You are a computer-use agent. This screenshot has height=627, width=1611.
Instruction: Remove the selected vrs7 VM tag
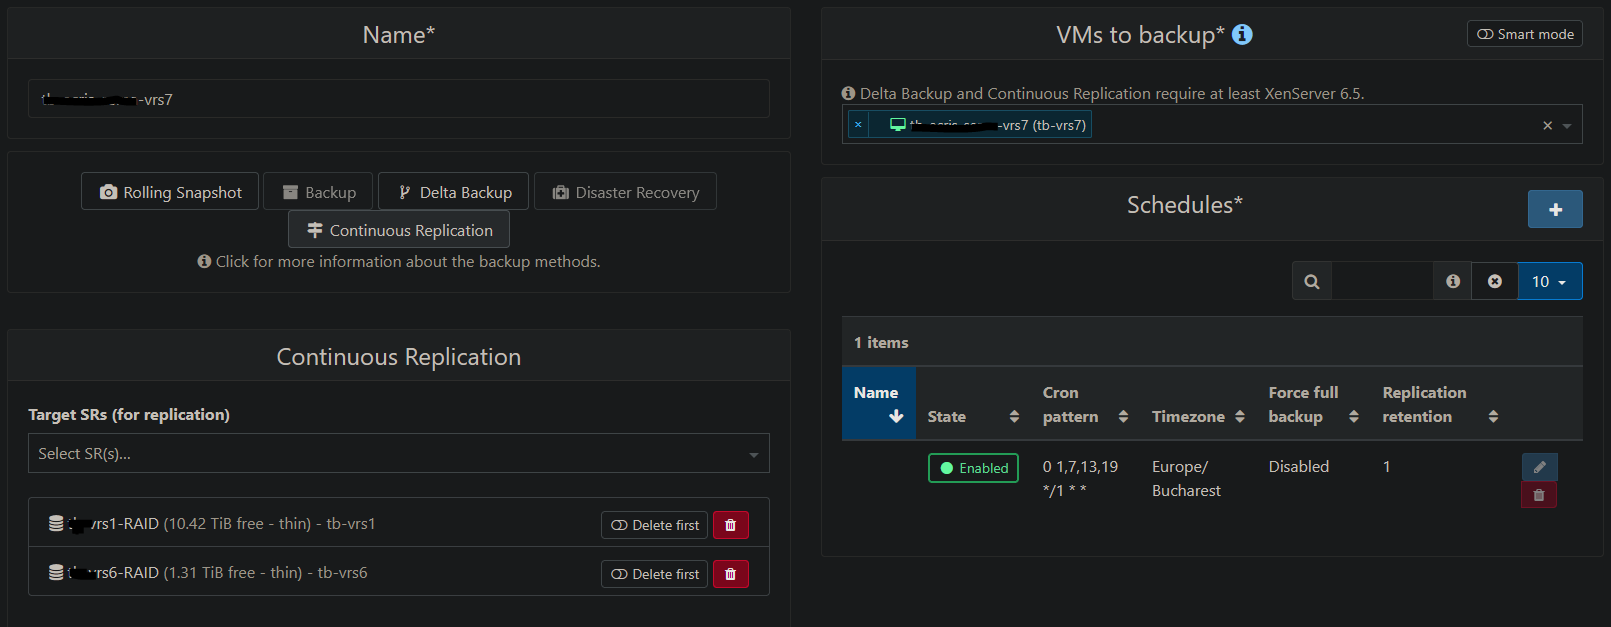(858, 125)
